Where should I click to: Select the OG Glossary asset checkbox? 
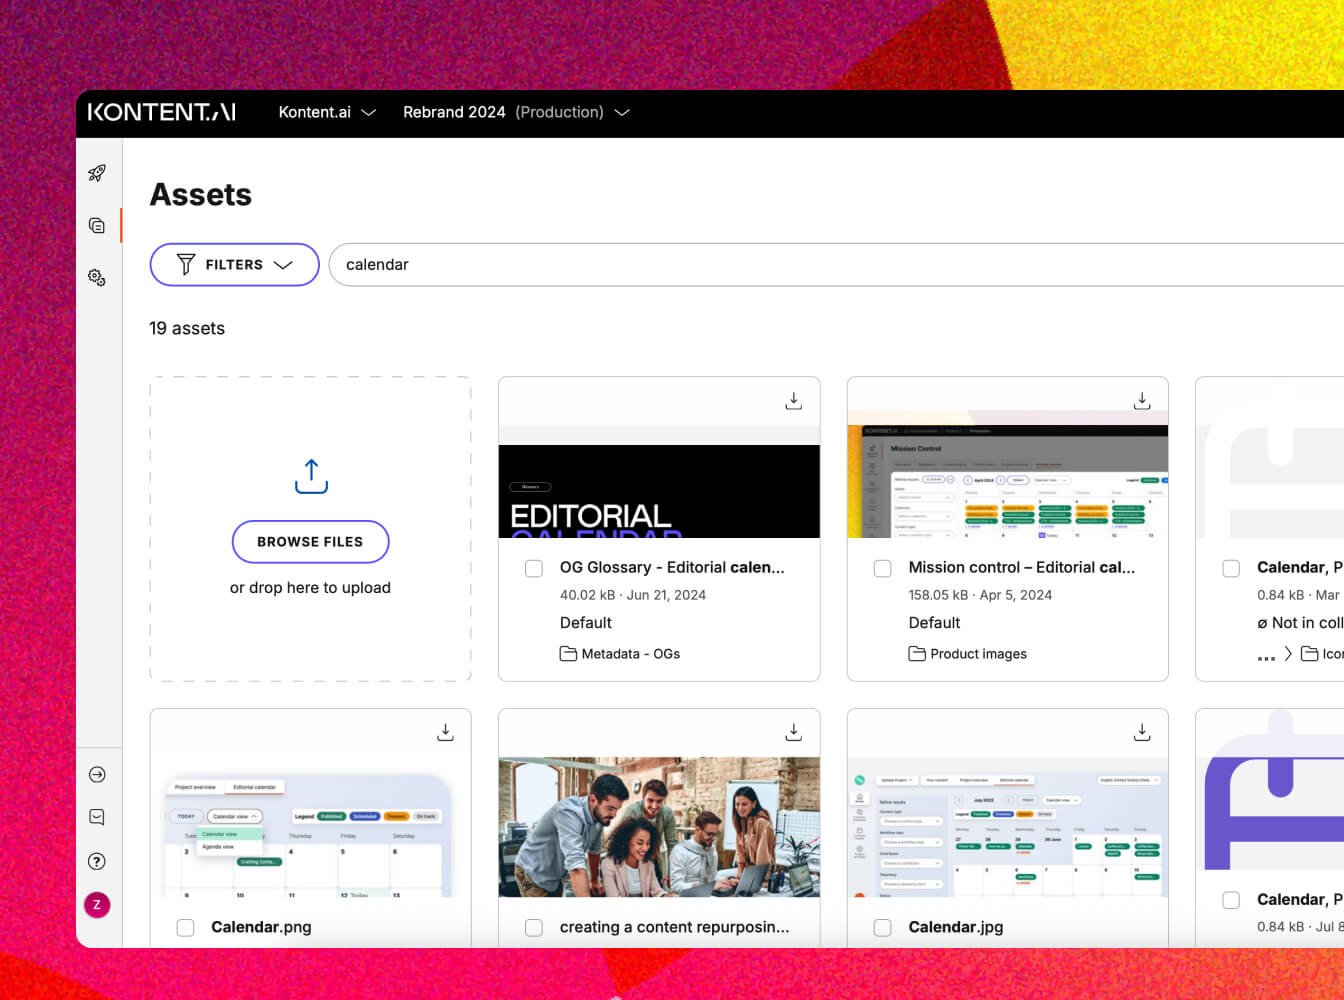tap(534, 568)
